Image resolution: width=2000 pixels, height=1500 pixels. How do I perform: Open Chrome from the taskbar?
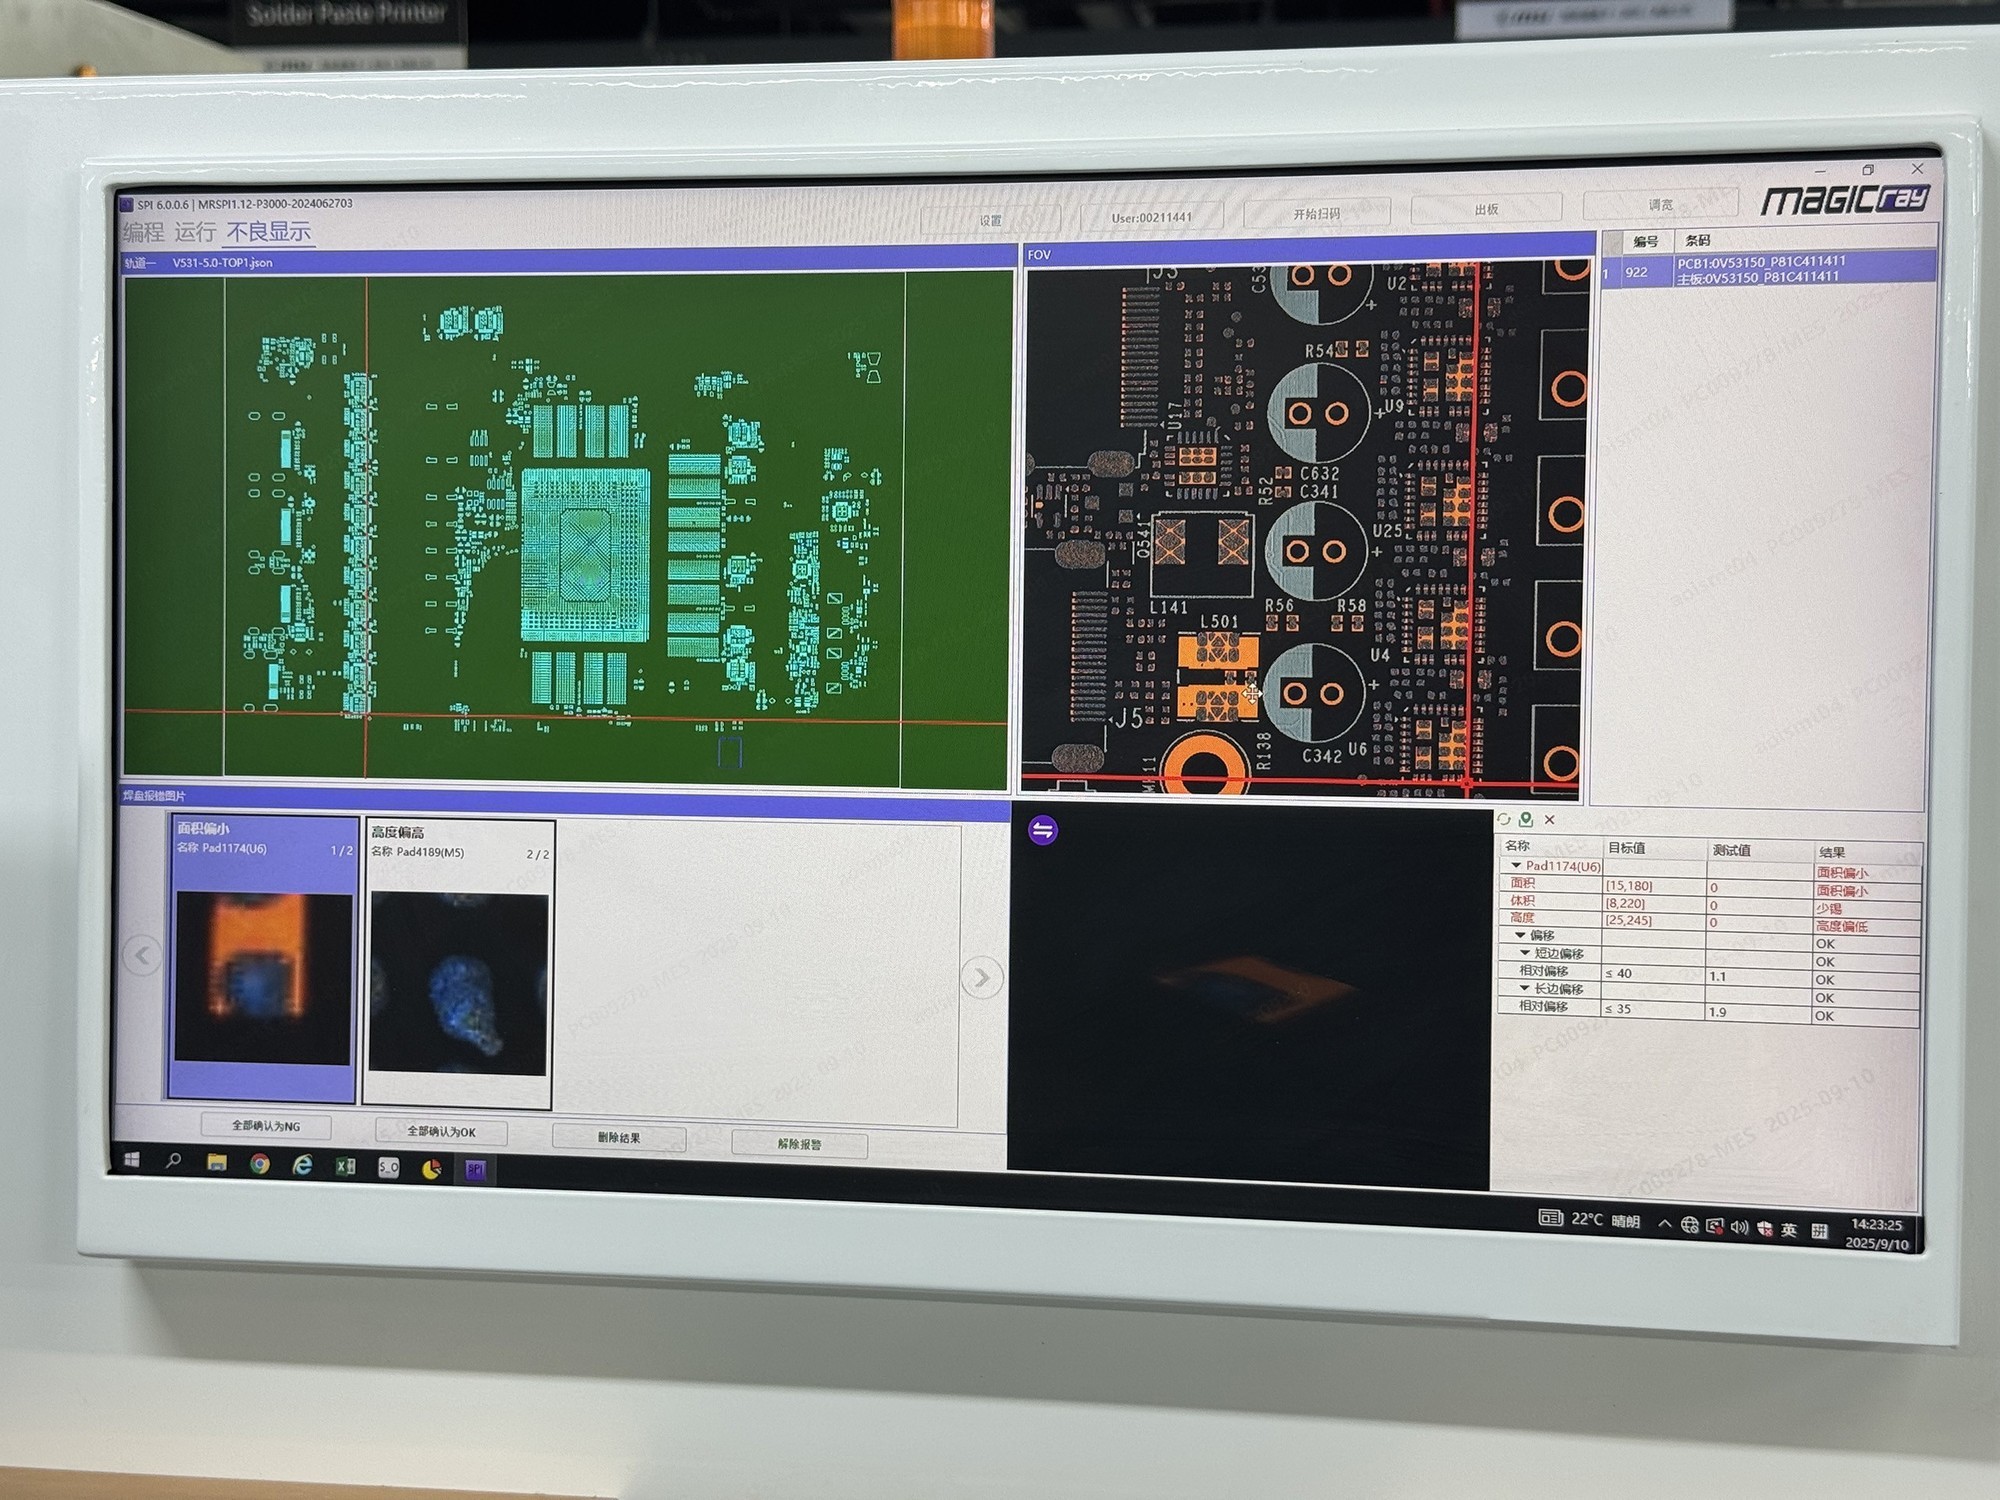260,1163
